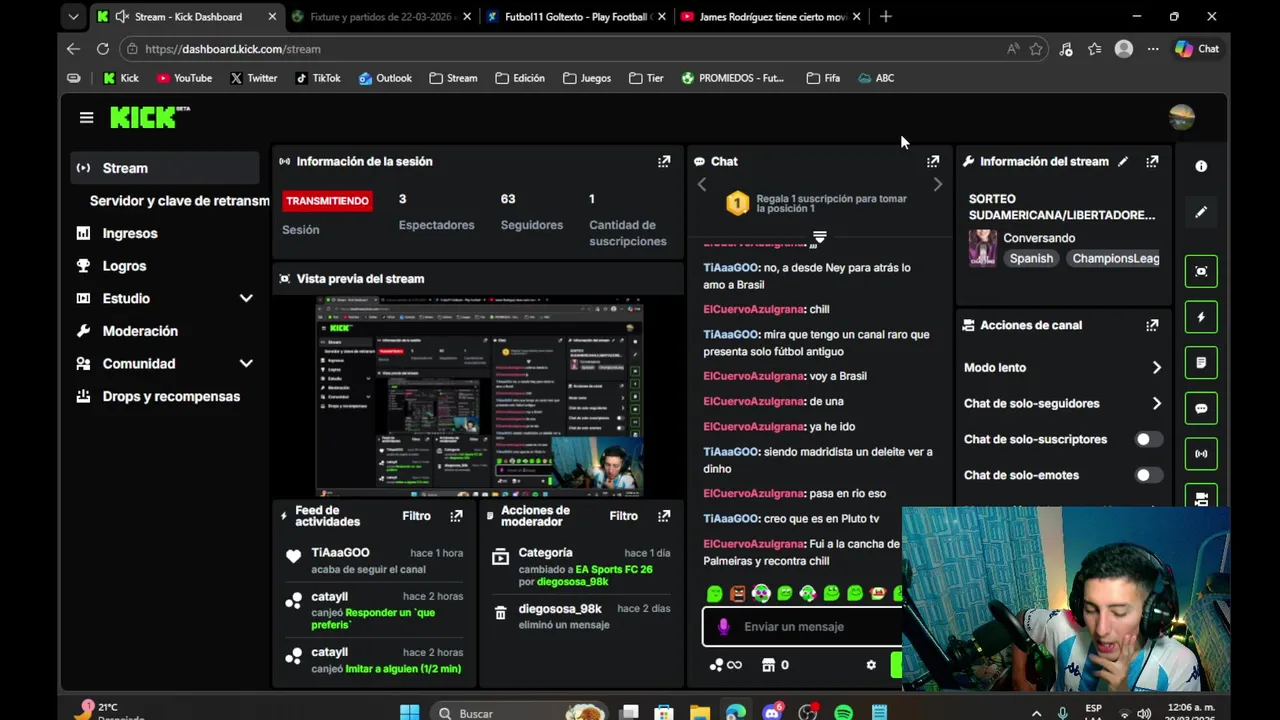Pop out the Información de la sesión panel

(664, 161)
